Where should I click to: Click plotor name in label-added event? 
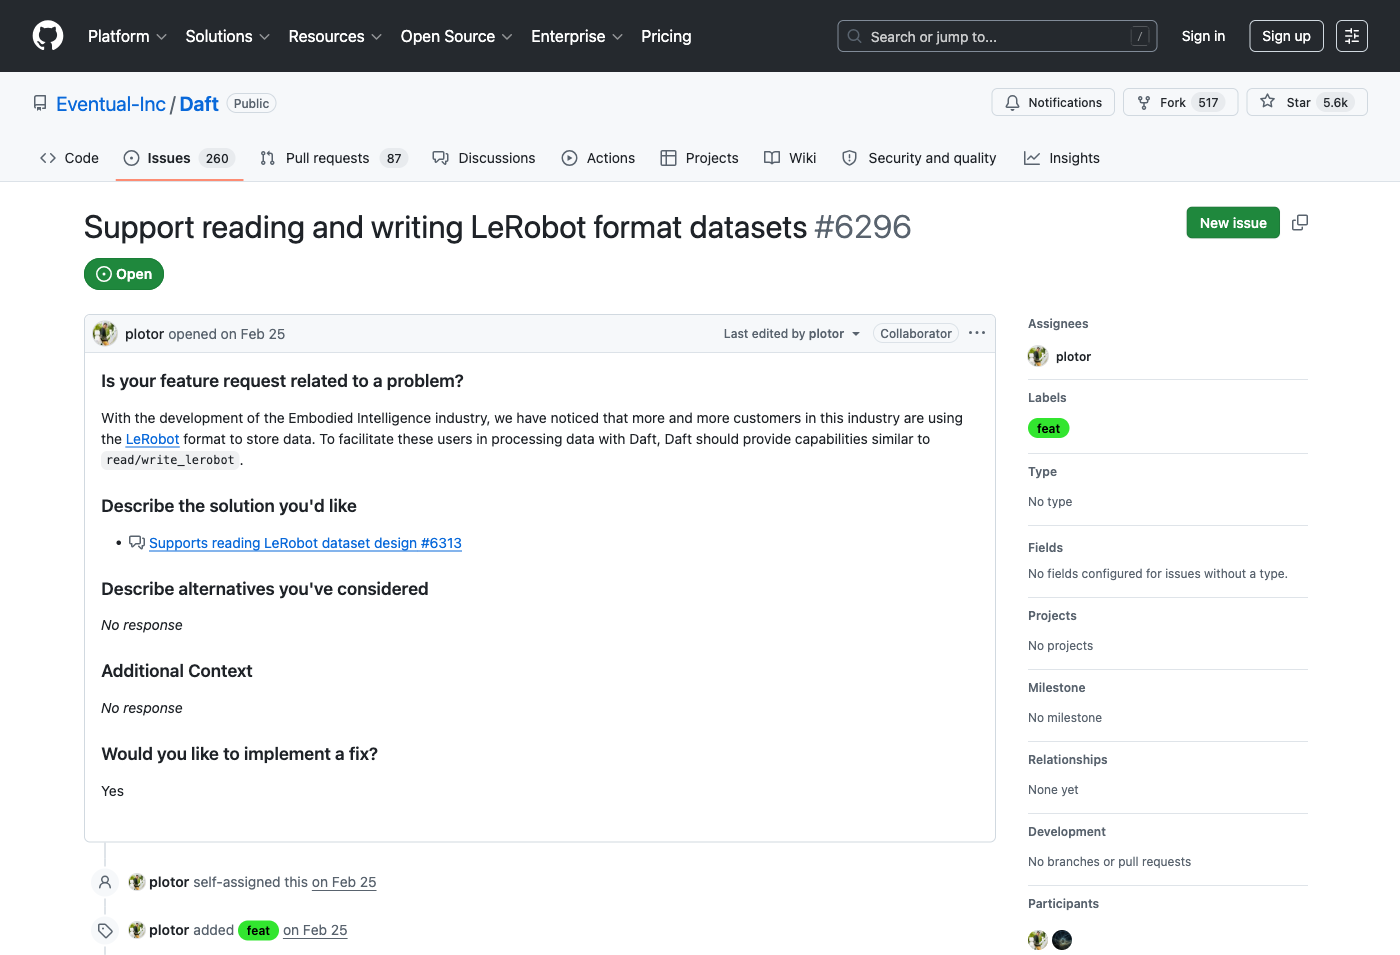169,930
